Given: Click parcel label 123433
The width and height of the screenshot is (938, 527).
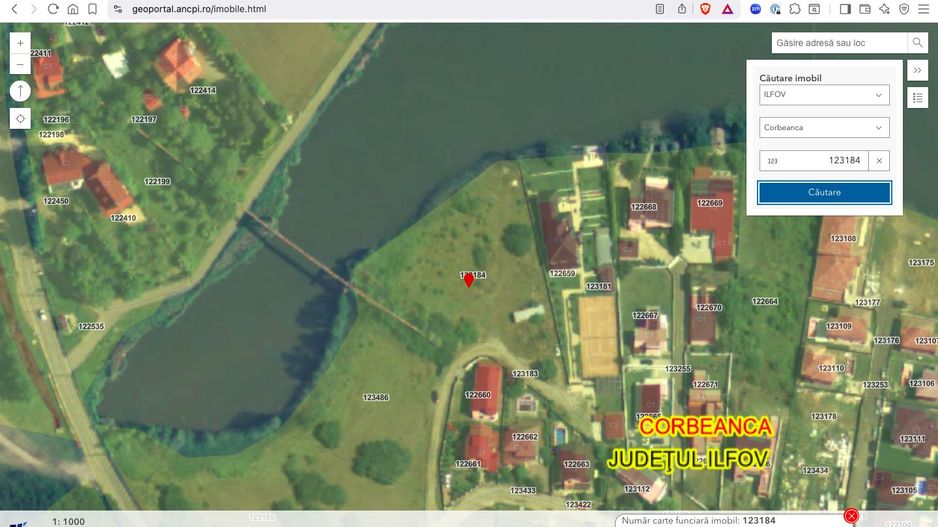Looking at the screenshot, I should pyautogui.click(x=523, y=491).
